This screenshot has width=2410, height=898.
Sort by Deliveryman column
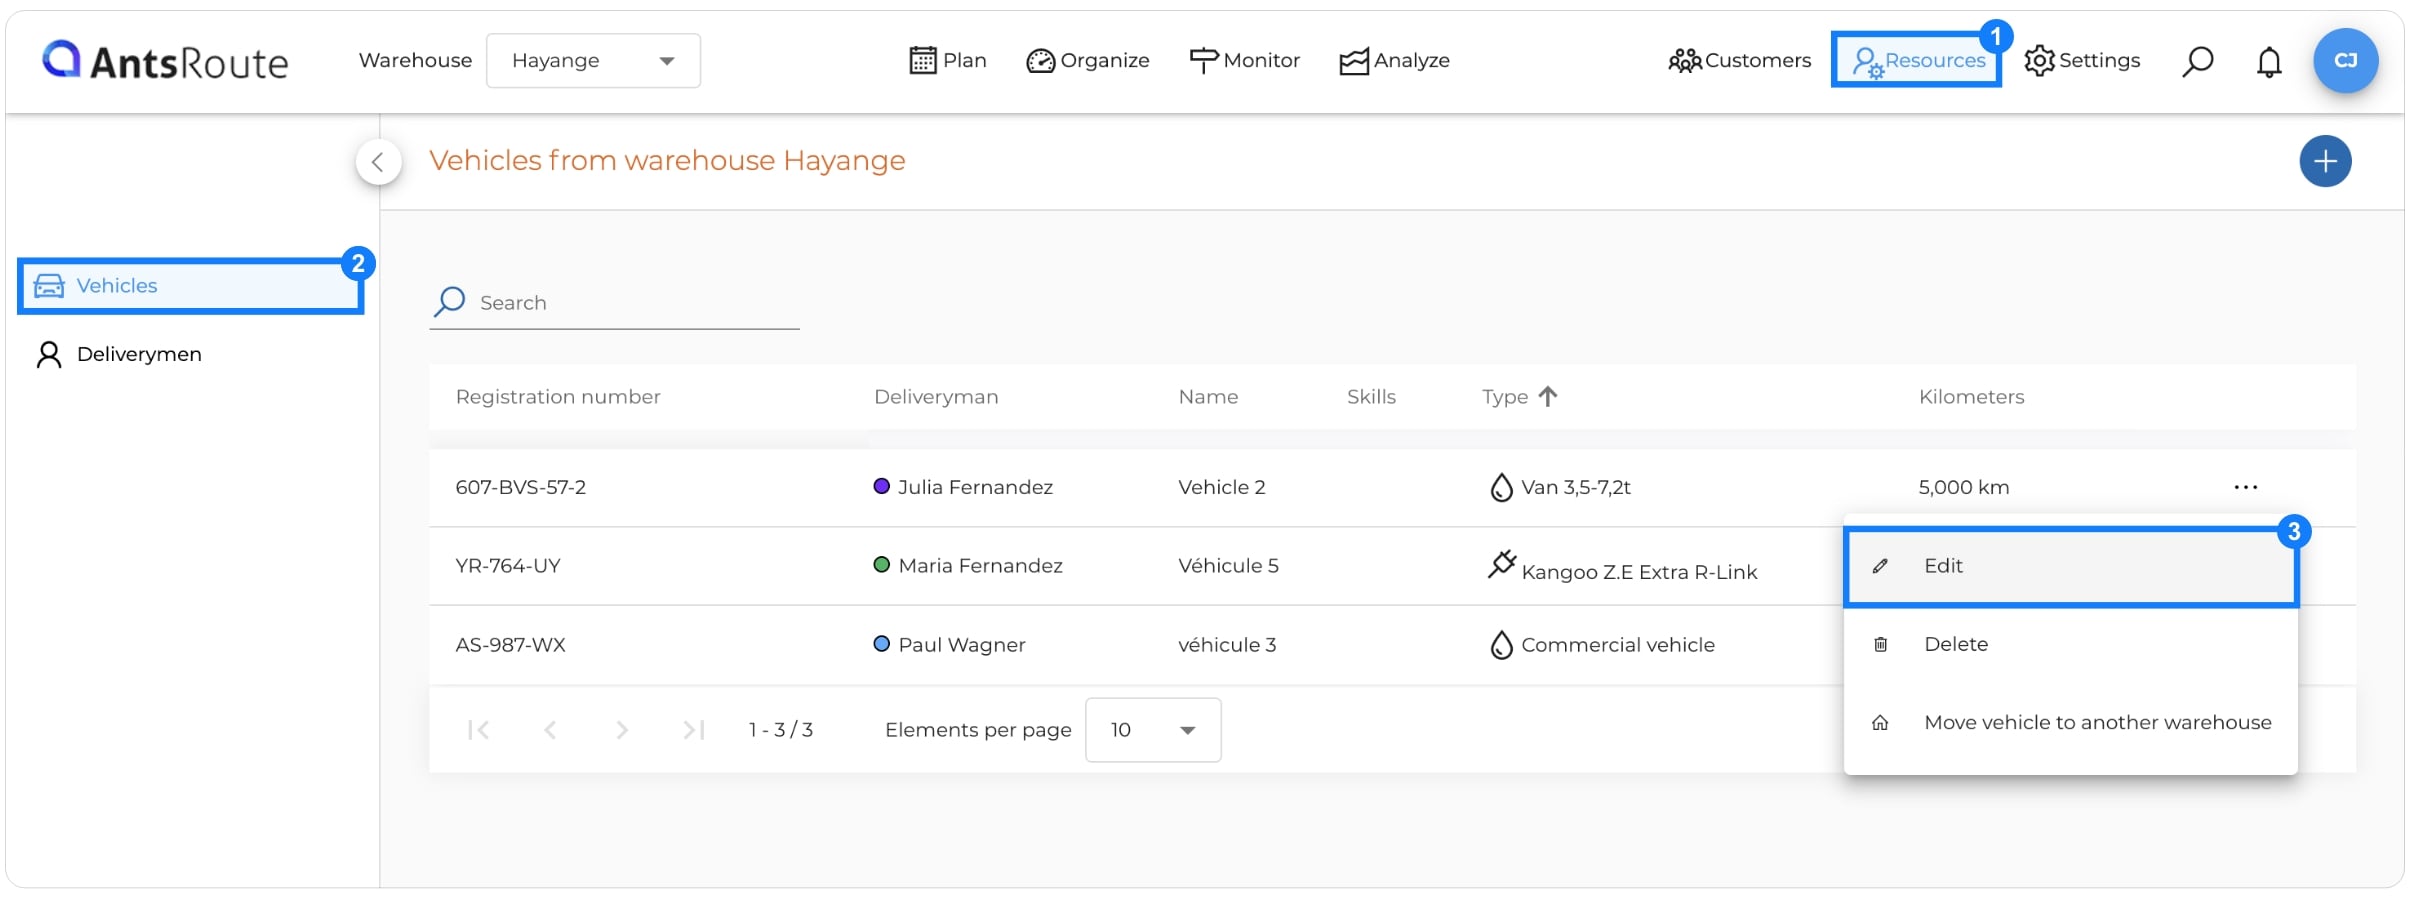pyautogui.click(x=936, y=397)
